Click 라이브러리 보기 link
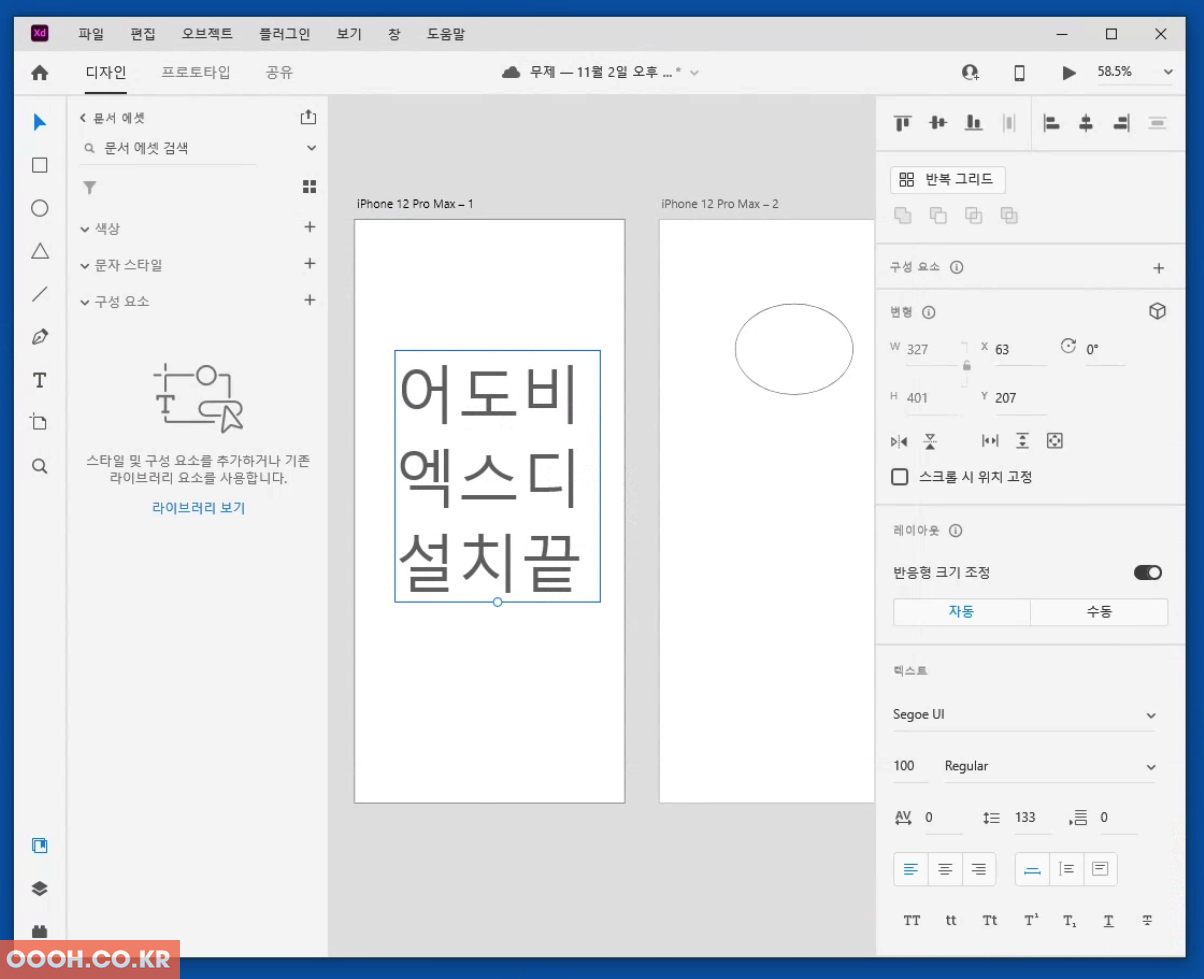Screen dimensions: 1204x979 tap(198, 508)
